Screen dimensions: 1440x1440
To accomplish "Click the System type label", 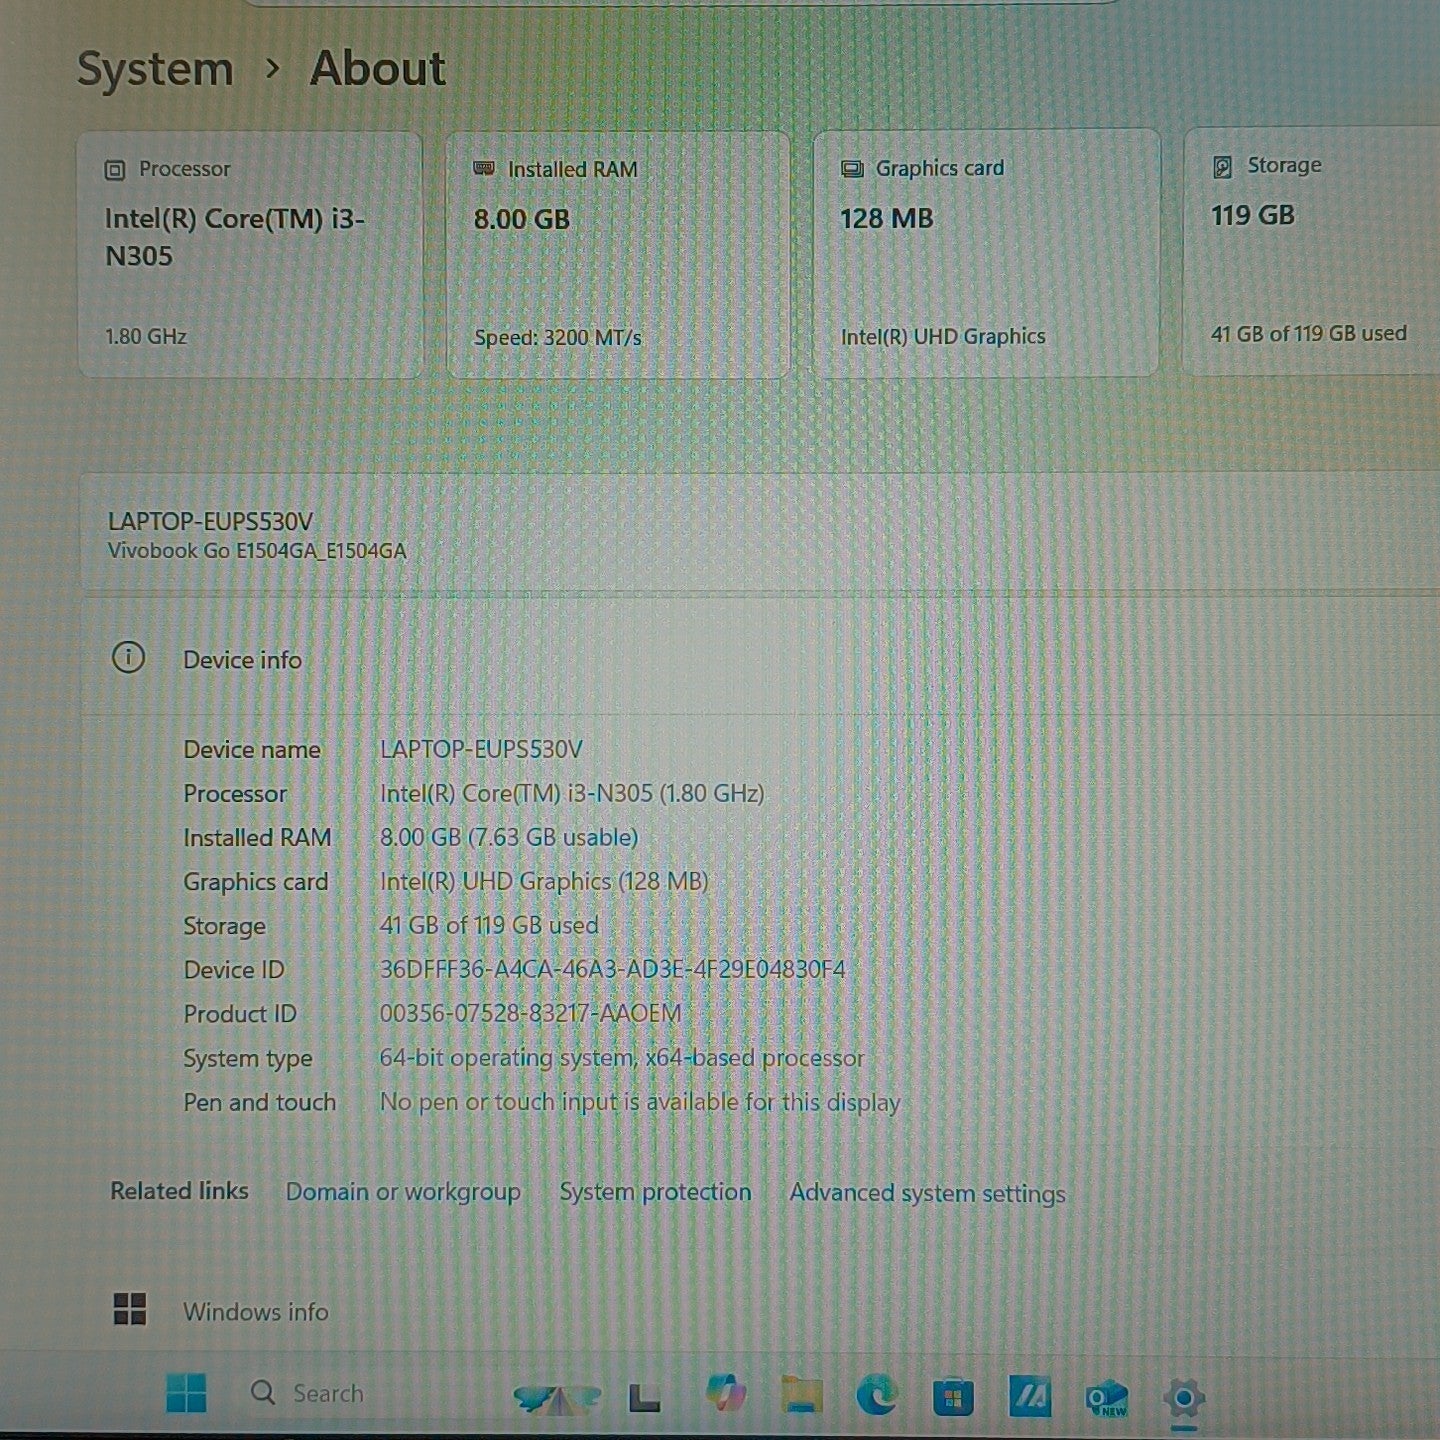I will pos(248,1058).
